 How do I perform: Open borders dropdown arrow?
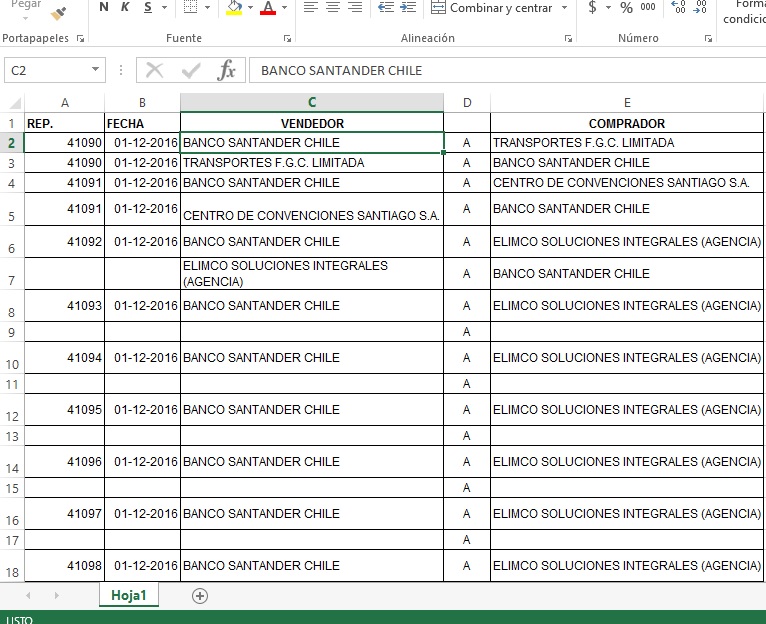[x=207, y=7]
